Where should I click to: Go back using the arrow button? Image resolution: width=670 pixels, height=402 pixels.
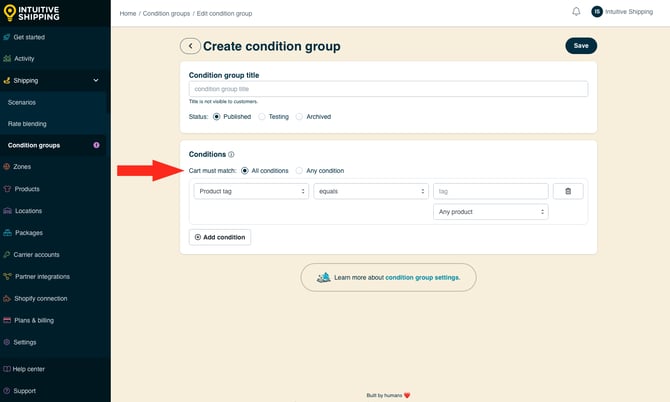coord(190,46)
